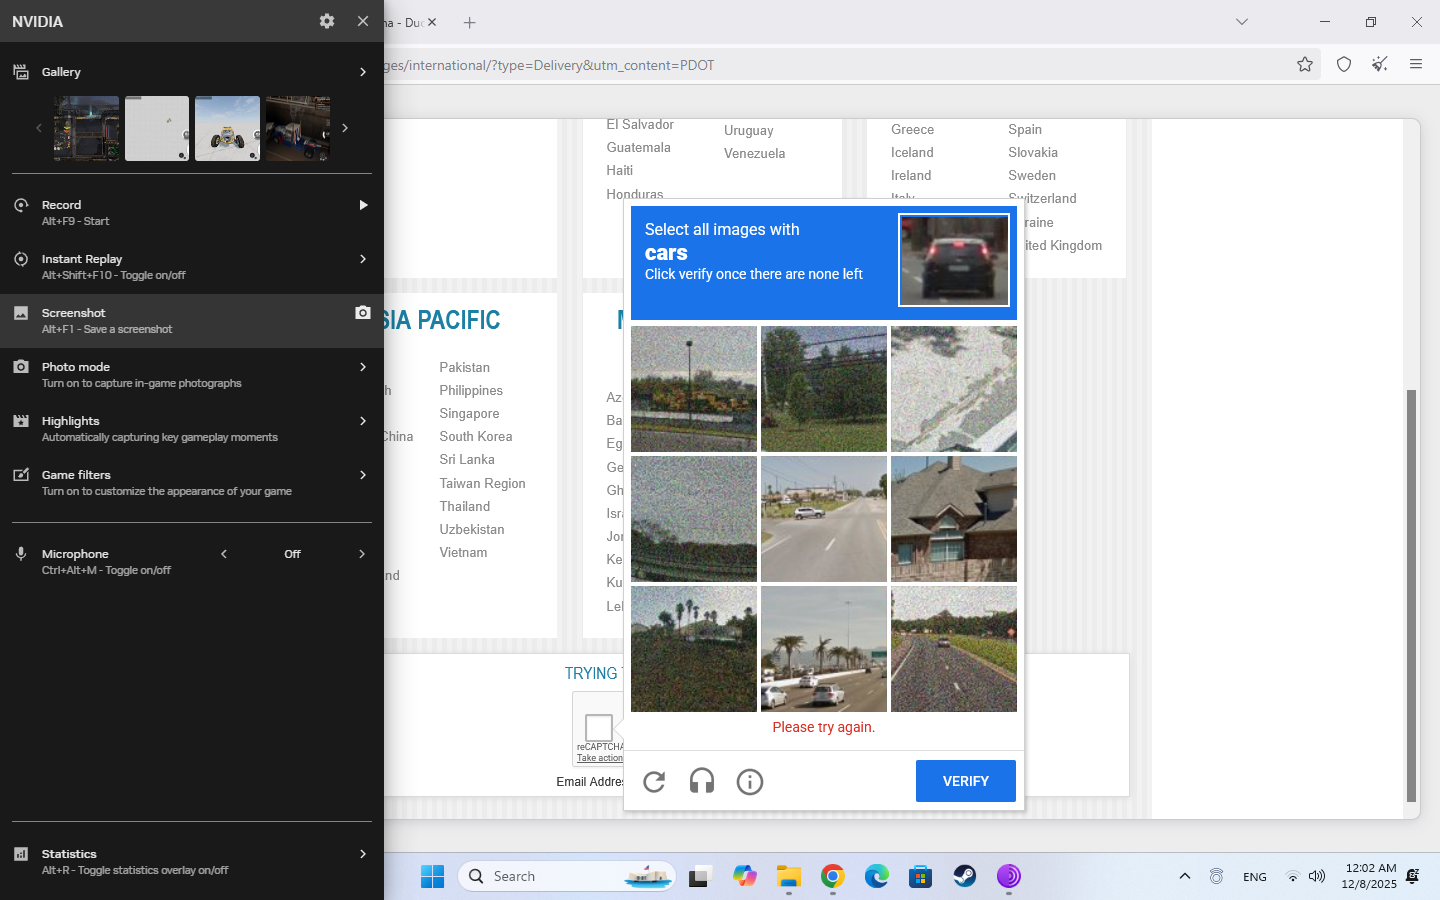Expand the Gallery section

click(362, 72)
